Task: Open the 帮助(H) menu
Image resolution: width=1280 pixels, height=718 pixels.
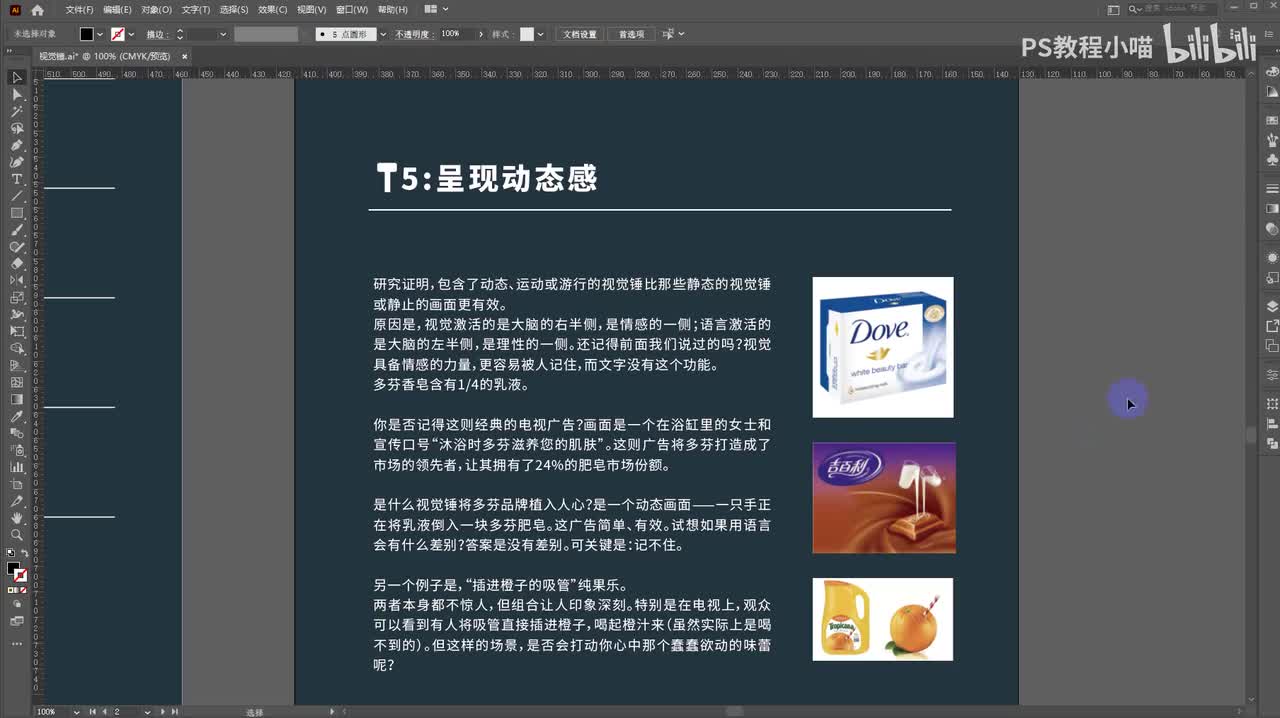Action: point(391,10)
